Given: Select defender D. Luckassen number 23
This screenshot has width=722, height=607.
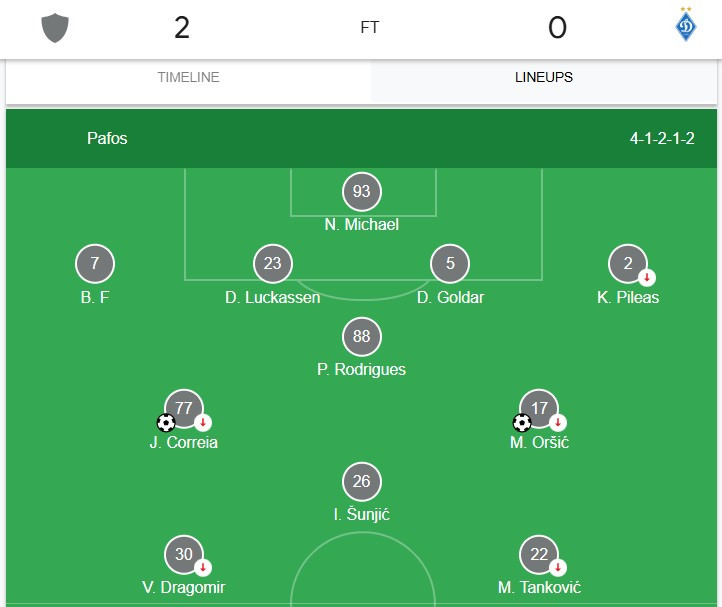Looking at the screenshot, I should [x=273, y=264].
